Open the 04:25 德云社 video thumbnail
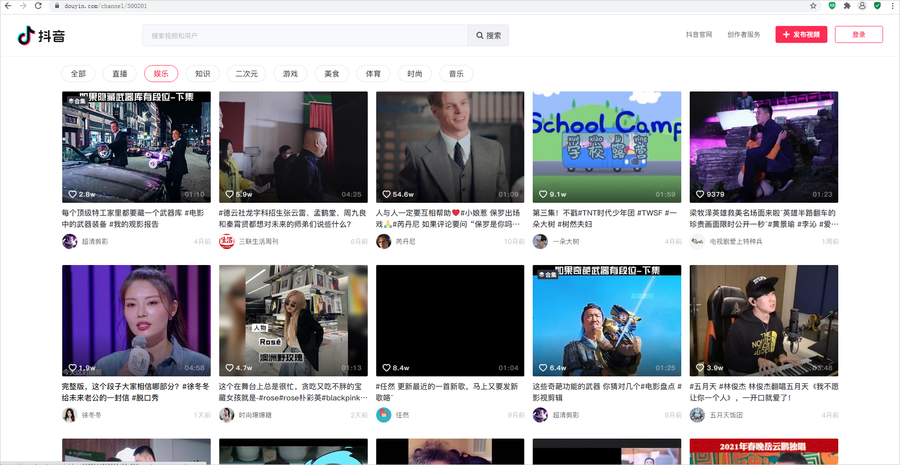900x465 pixels. [x=293, y=147]
